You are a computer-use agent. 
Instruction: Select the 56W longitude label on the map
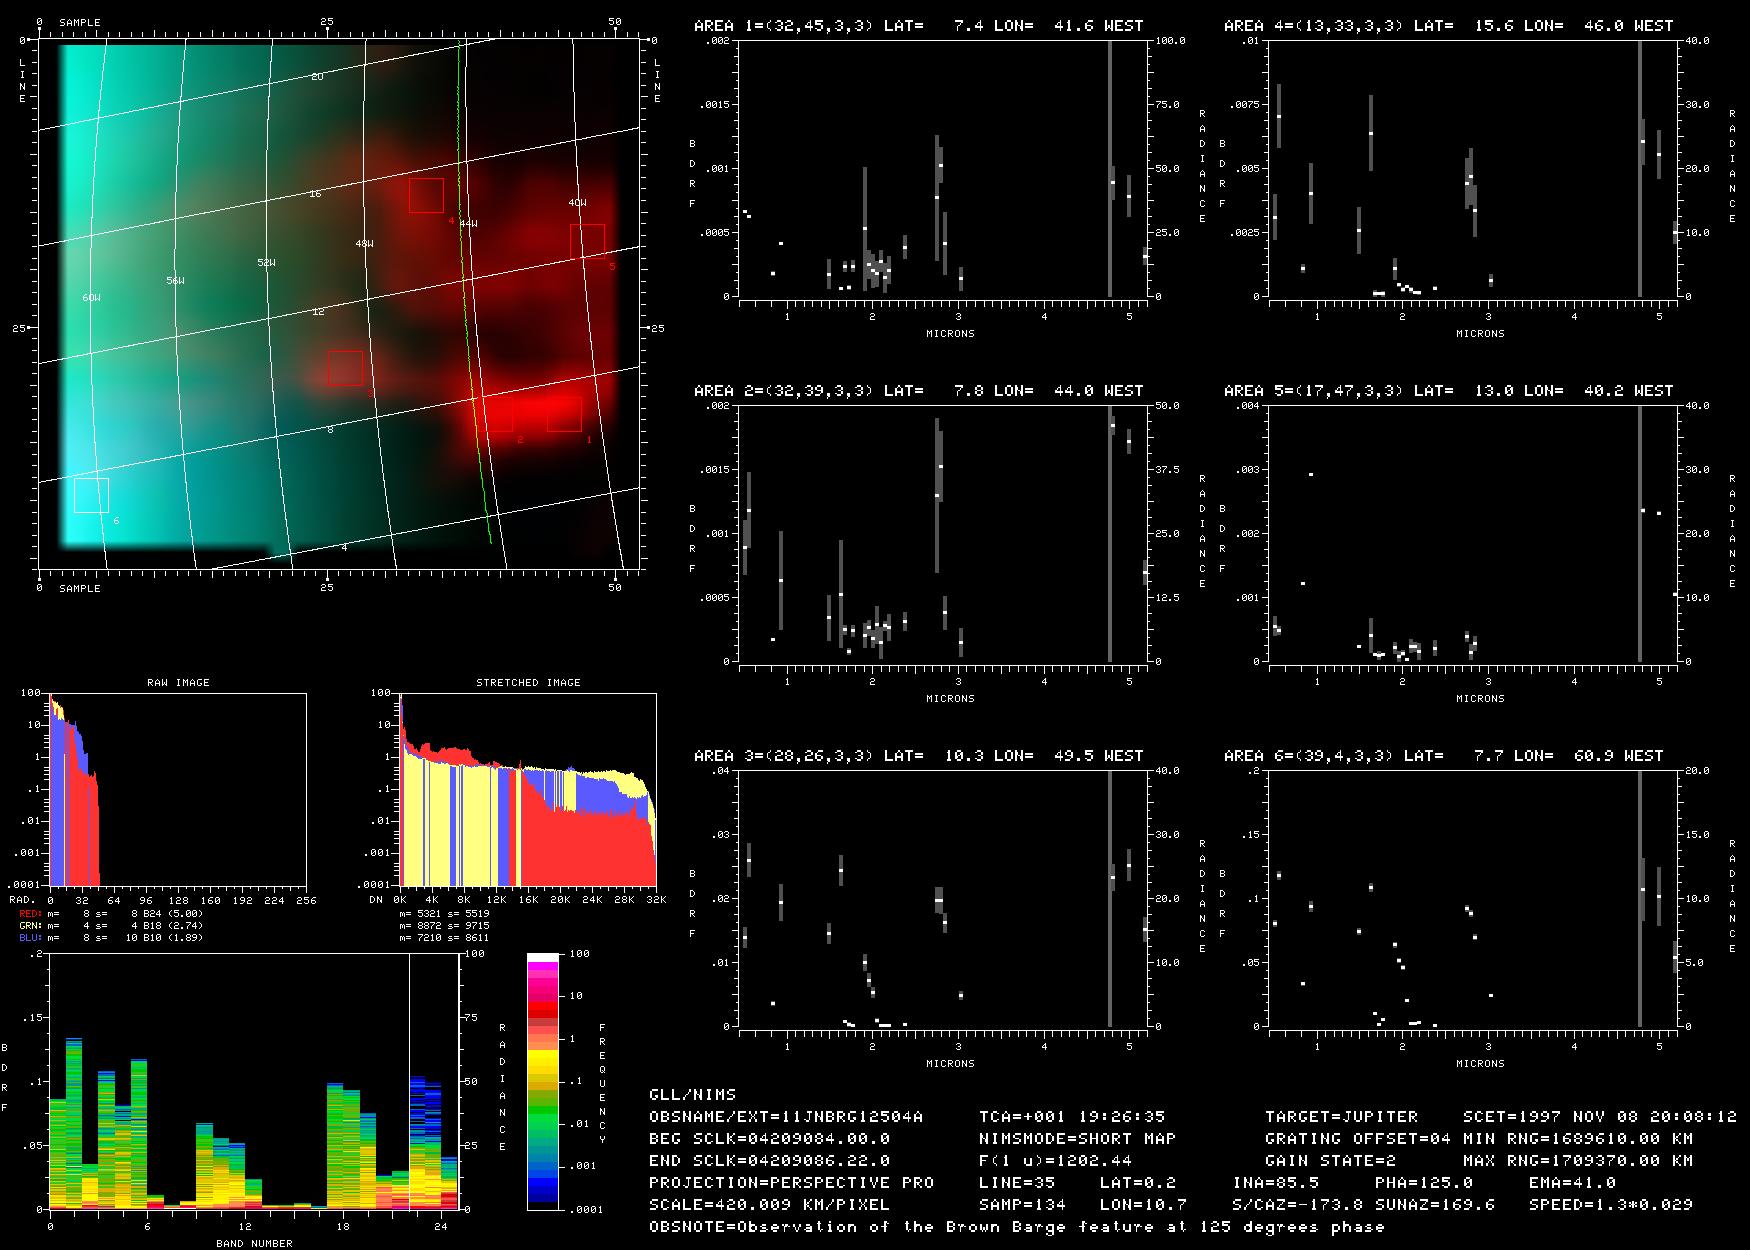pyautogui.click(x=175, y=282)
